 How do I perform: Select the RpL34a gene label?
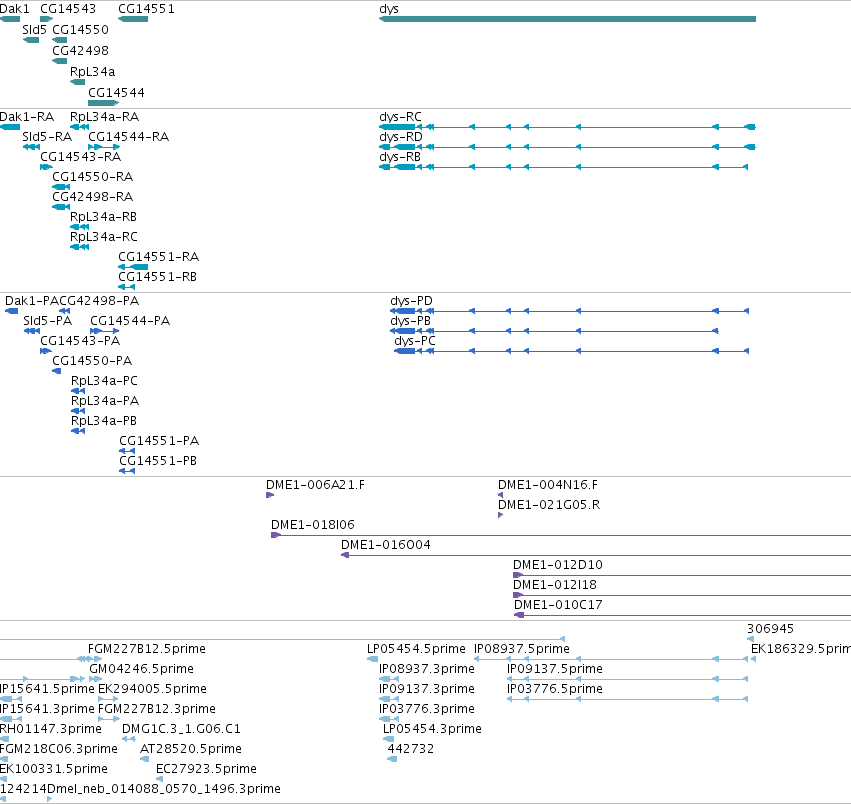point(93,72)
